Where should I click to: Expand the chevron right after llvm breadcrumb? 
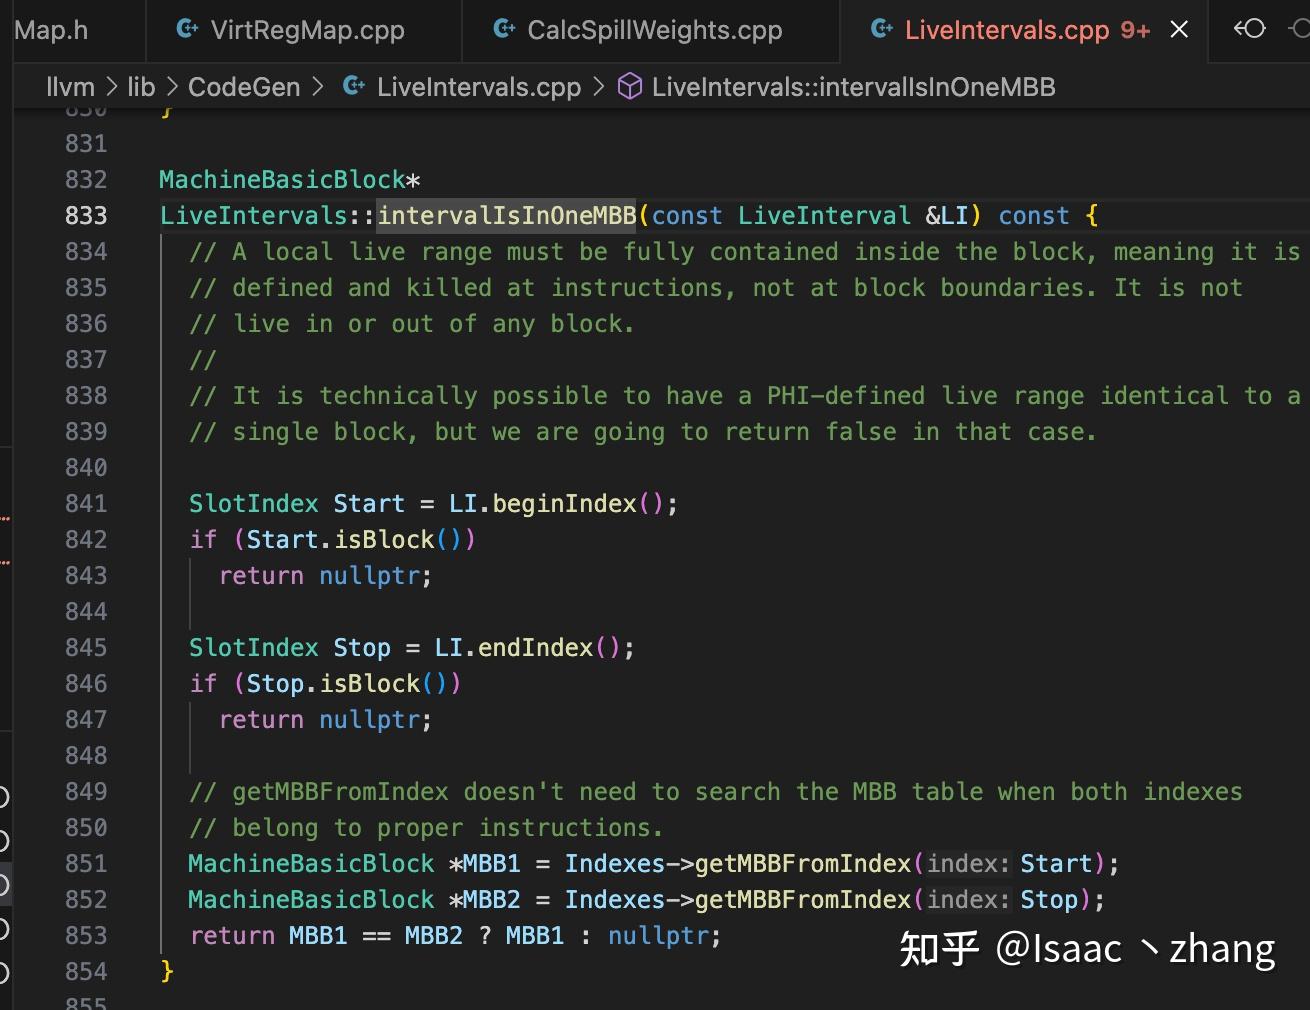coord(112,87)
